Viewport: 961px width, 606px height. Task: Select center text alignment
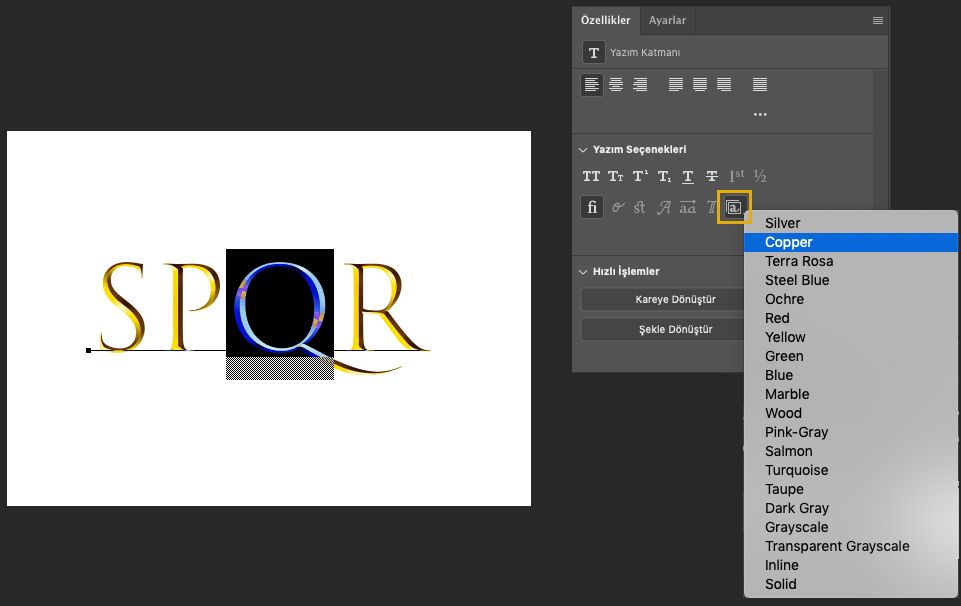614,85
